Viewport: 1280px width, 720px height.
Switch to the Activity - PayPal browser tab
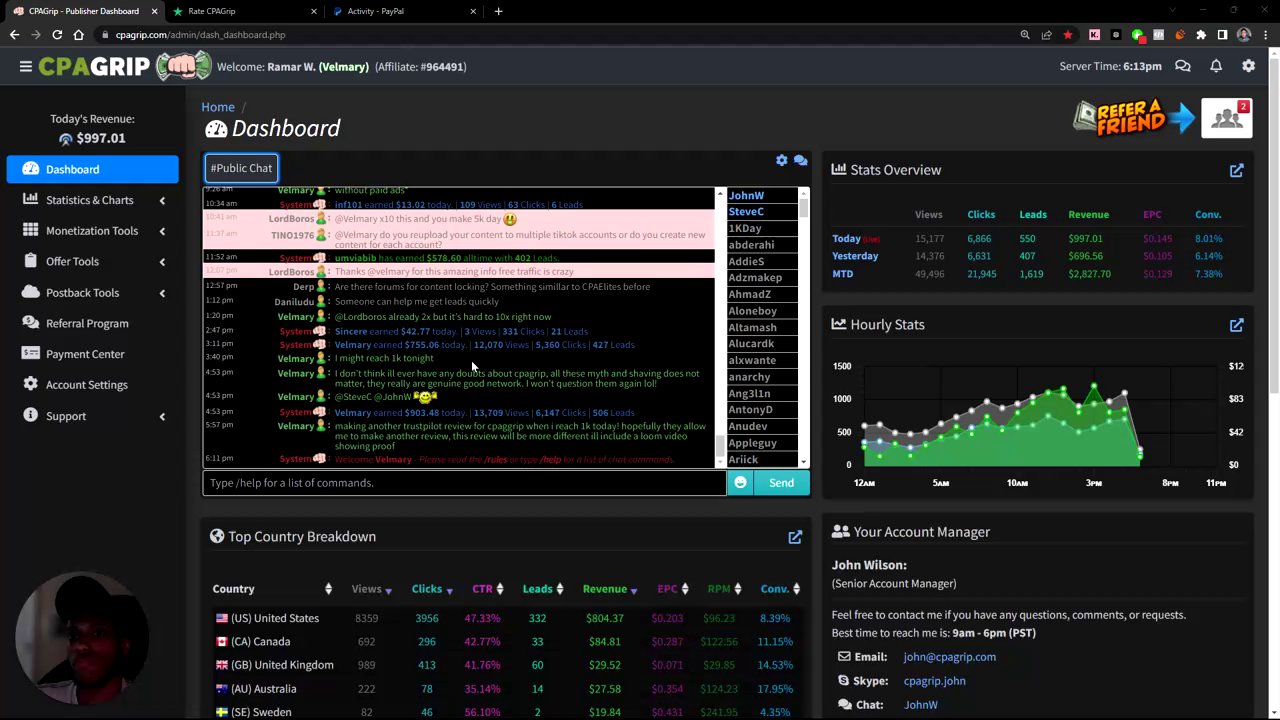(x=400, y=11)
